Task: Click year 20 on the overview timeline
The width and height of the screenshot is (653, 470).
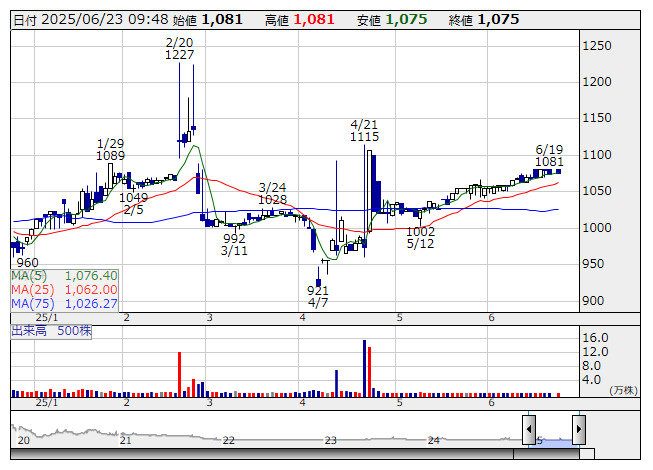Action: coord(24,440)
